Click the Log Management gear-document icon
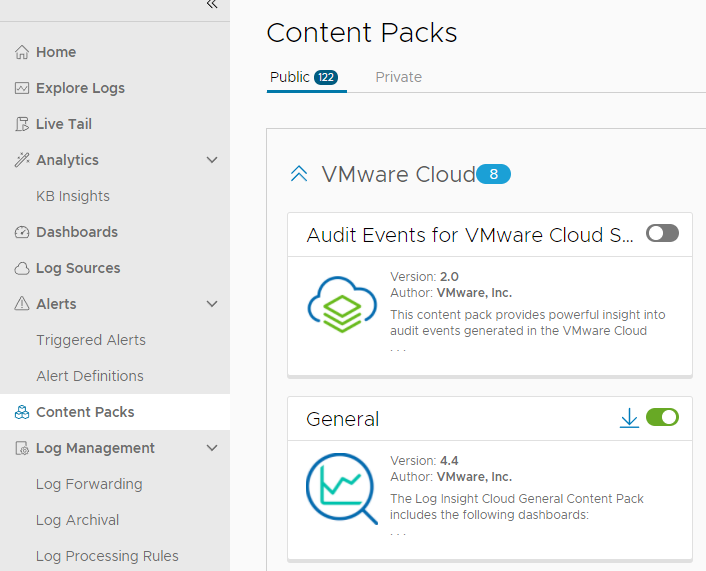Screen dimensions: 706x571 pos(22,448)
